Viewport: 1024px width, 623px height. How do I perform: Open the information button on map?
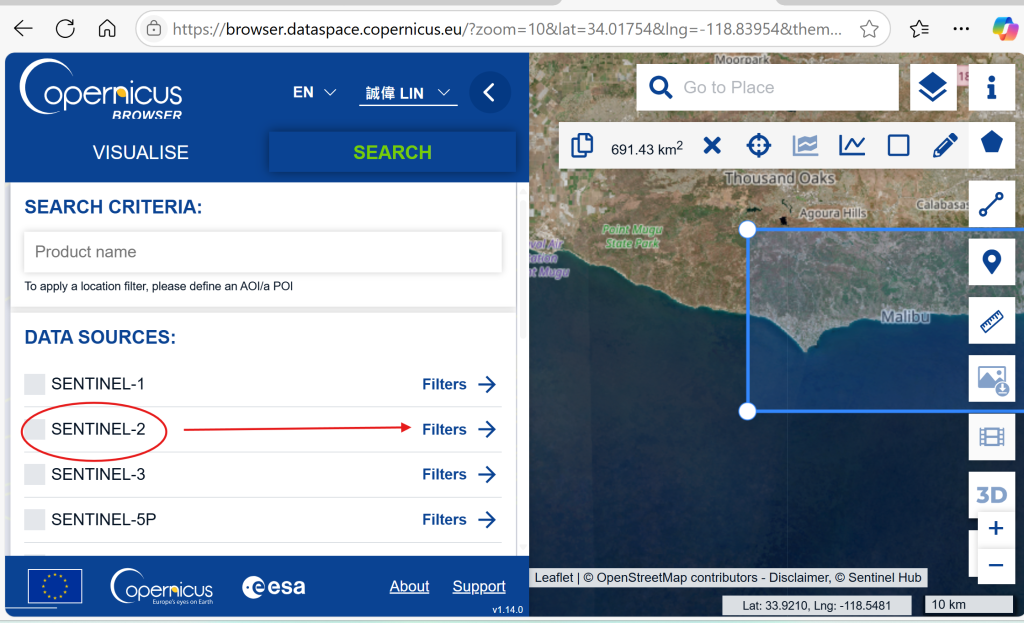coord(991,87)
